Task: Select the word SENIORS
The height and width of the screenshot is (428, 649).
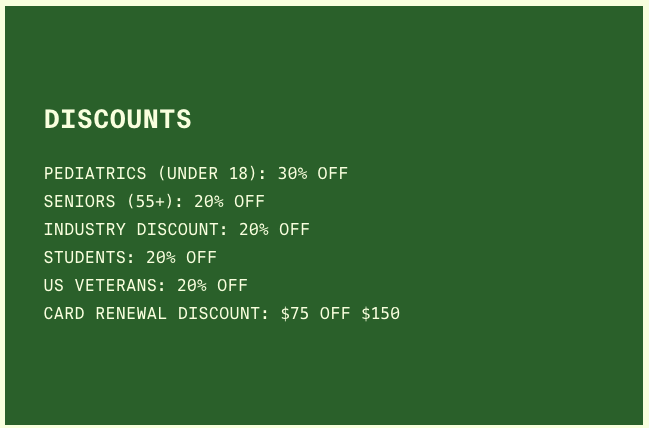Action: coord(80,201)
